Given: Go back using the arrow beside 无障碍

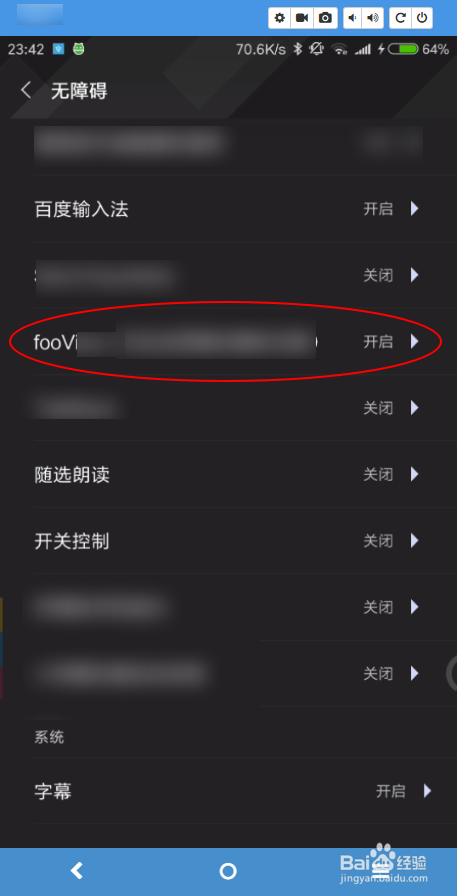Looking at the screenshot, I should tap(26, 90).
